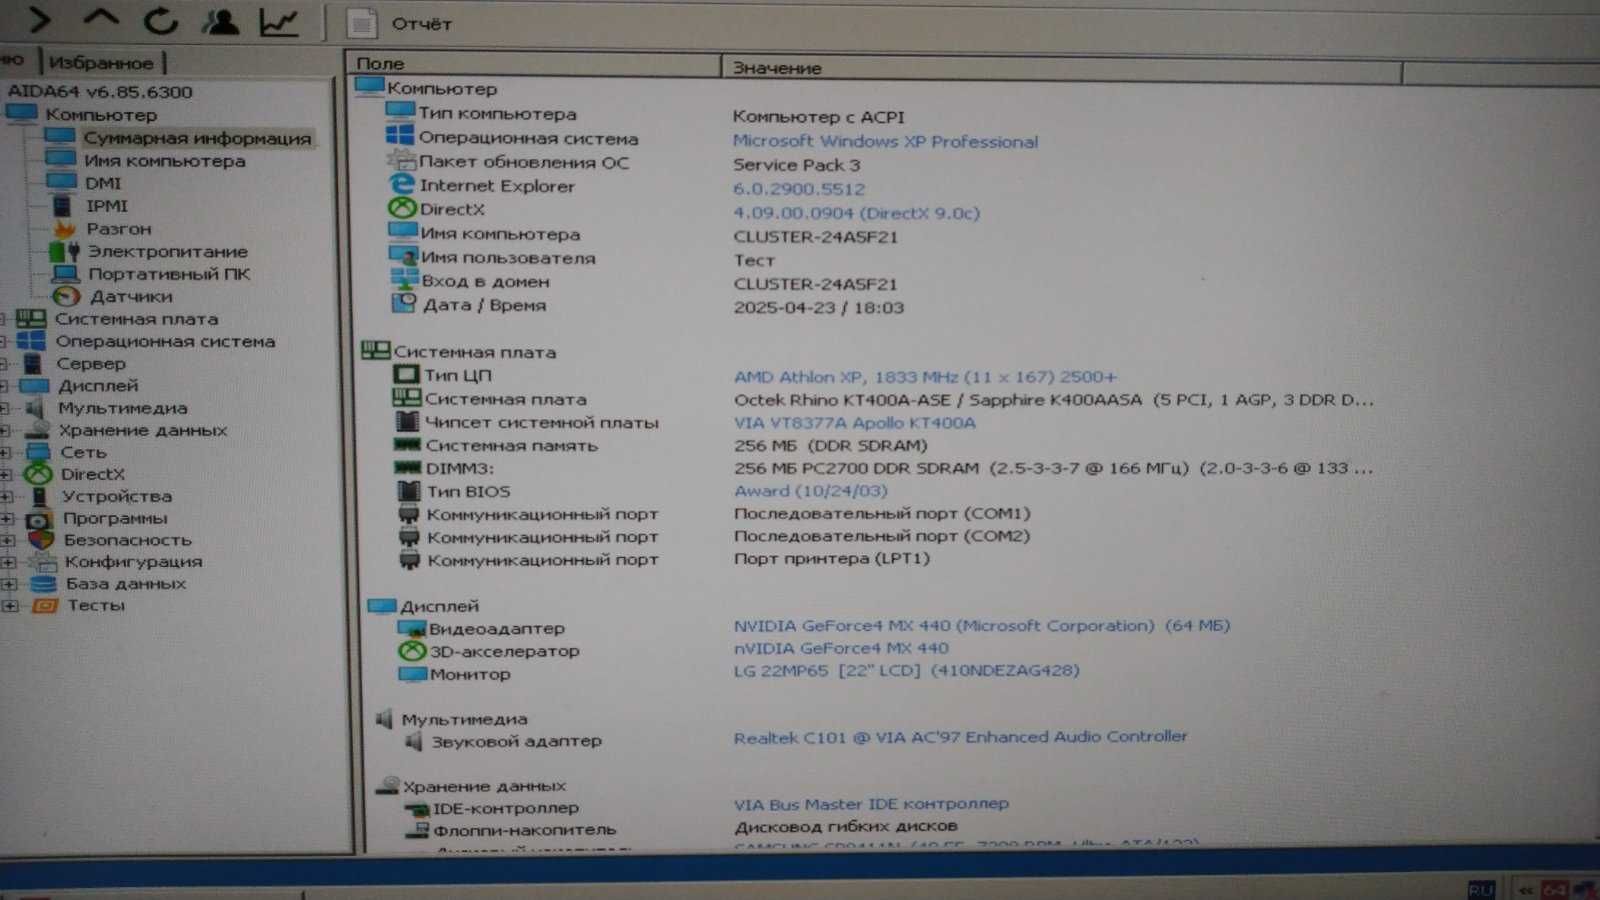Select Суммарная информация in the tree
The height and width of the screenshot is (900, 1600).
197,138
